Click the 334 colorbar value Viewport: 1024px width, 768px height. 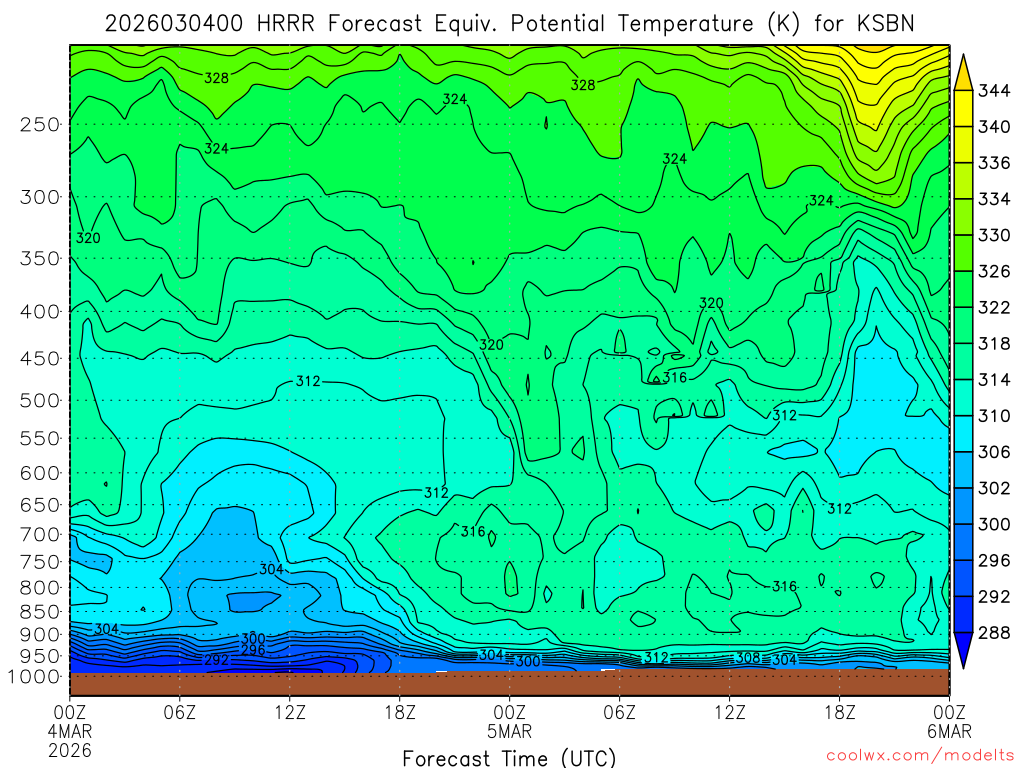click(x=994, y=199)
